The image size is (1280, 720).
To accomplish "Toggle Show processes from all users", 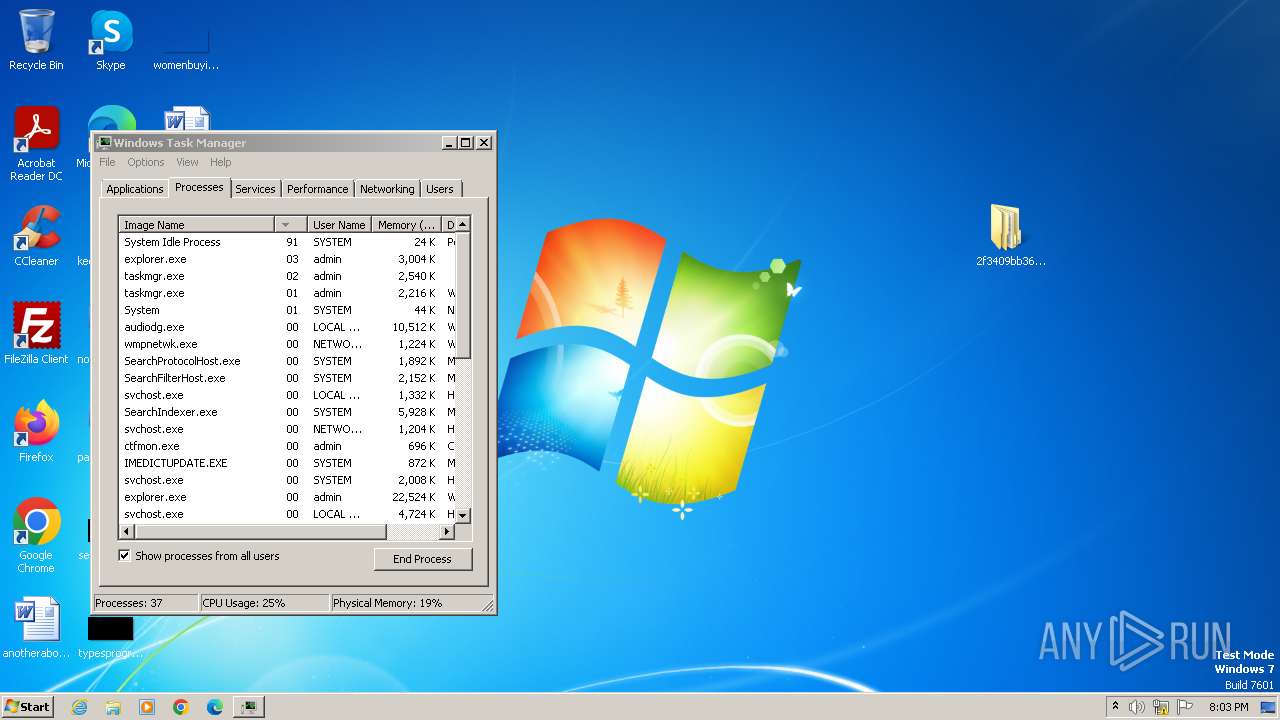I will click(125, 556).
